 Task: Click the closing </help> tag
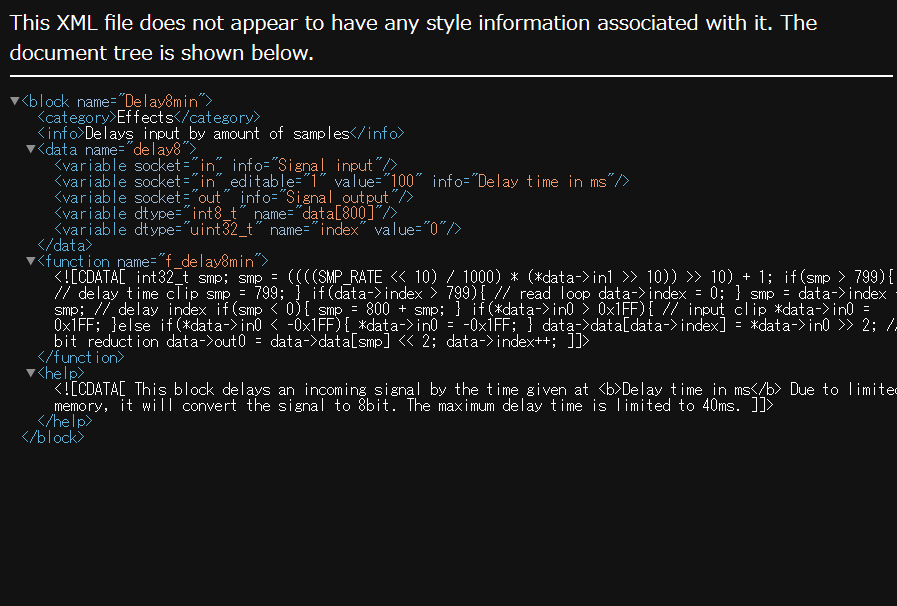tap(65, 422)
